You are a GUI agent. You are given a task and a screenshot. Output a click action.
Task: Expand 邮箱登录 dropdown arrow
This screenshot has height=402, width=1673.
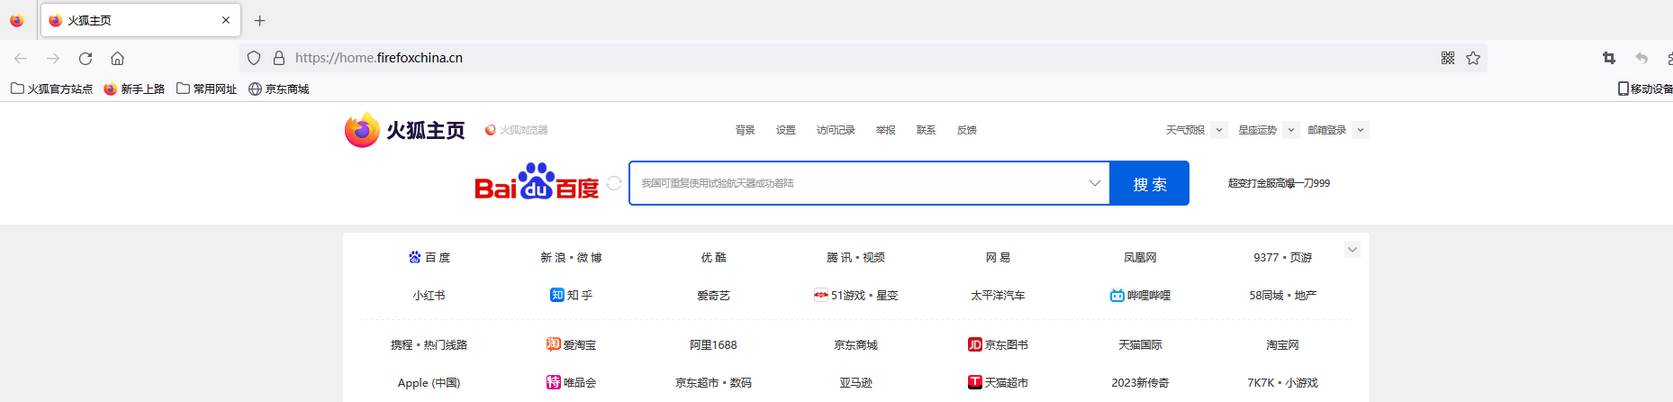[x=1361, y=130]
